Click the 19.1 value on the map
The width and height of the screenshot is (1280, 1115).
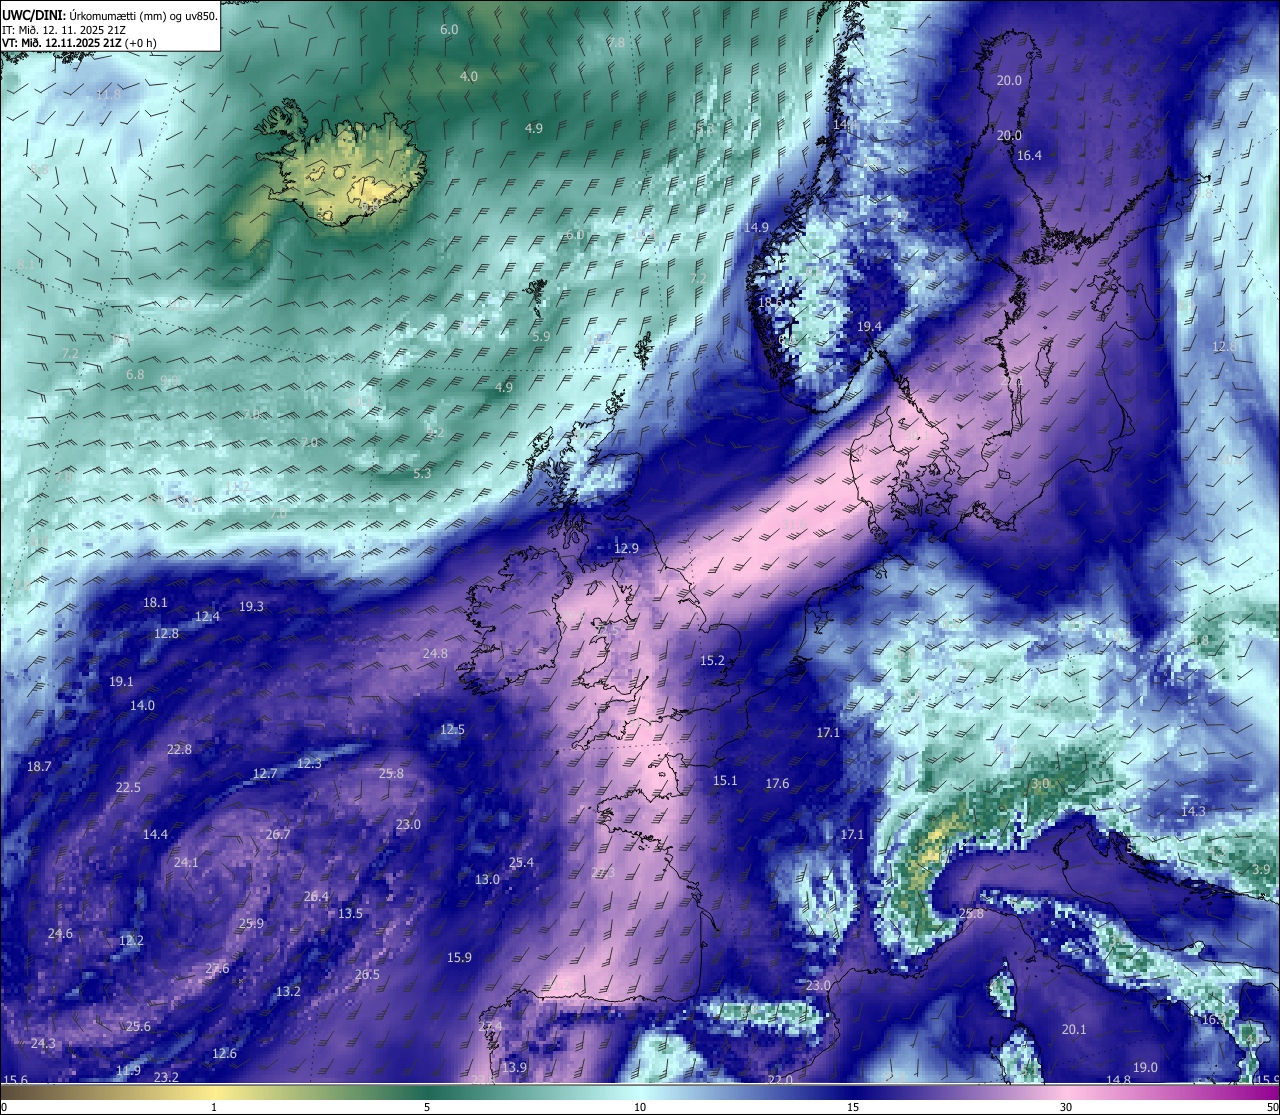(121, 682)
